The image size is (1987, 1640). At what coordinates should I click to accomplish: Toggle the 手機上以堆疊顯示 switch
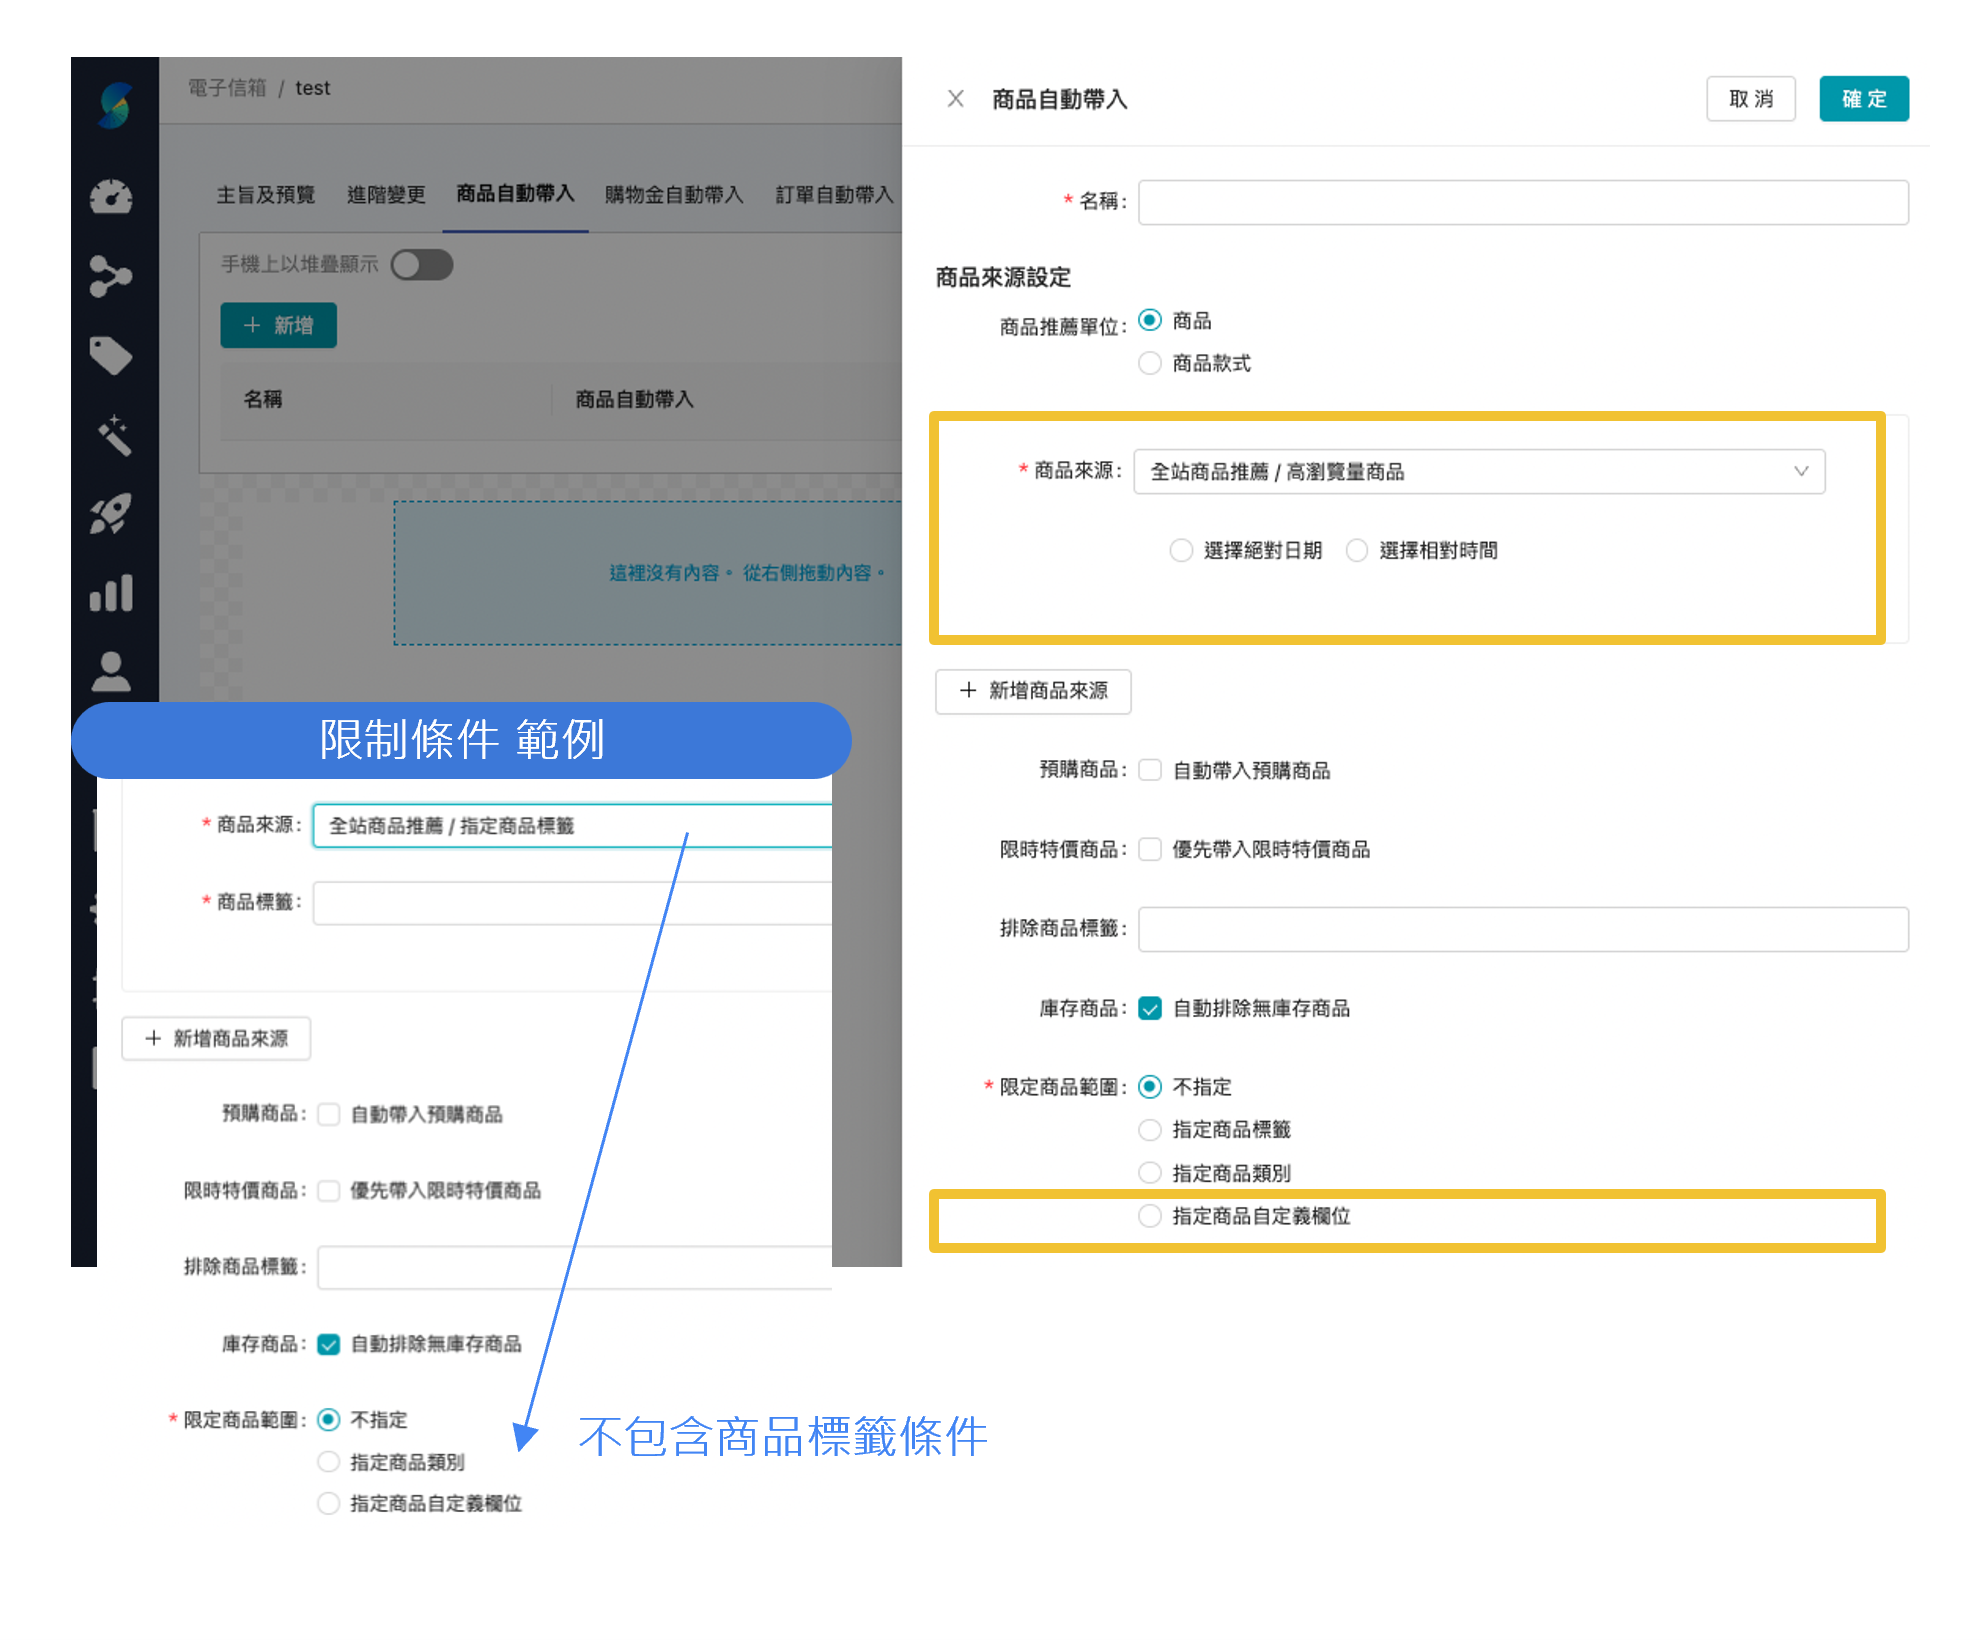pos(421,263)
